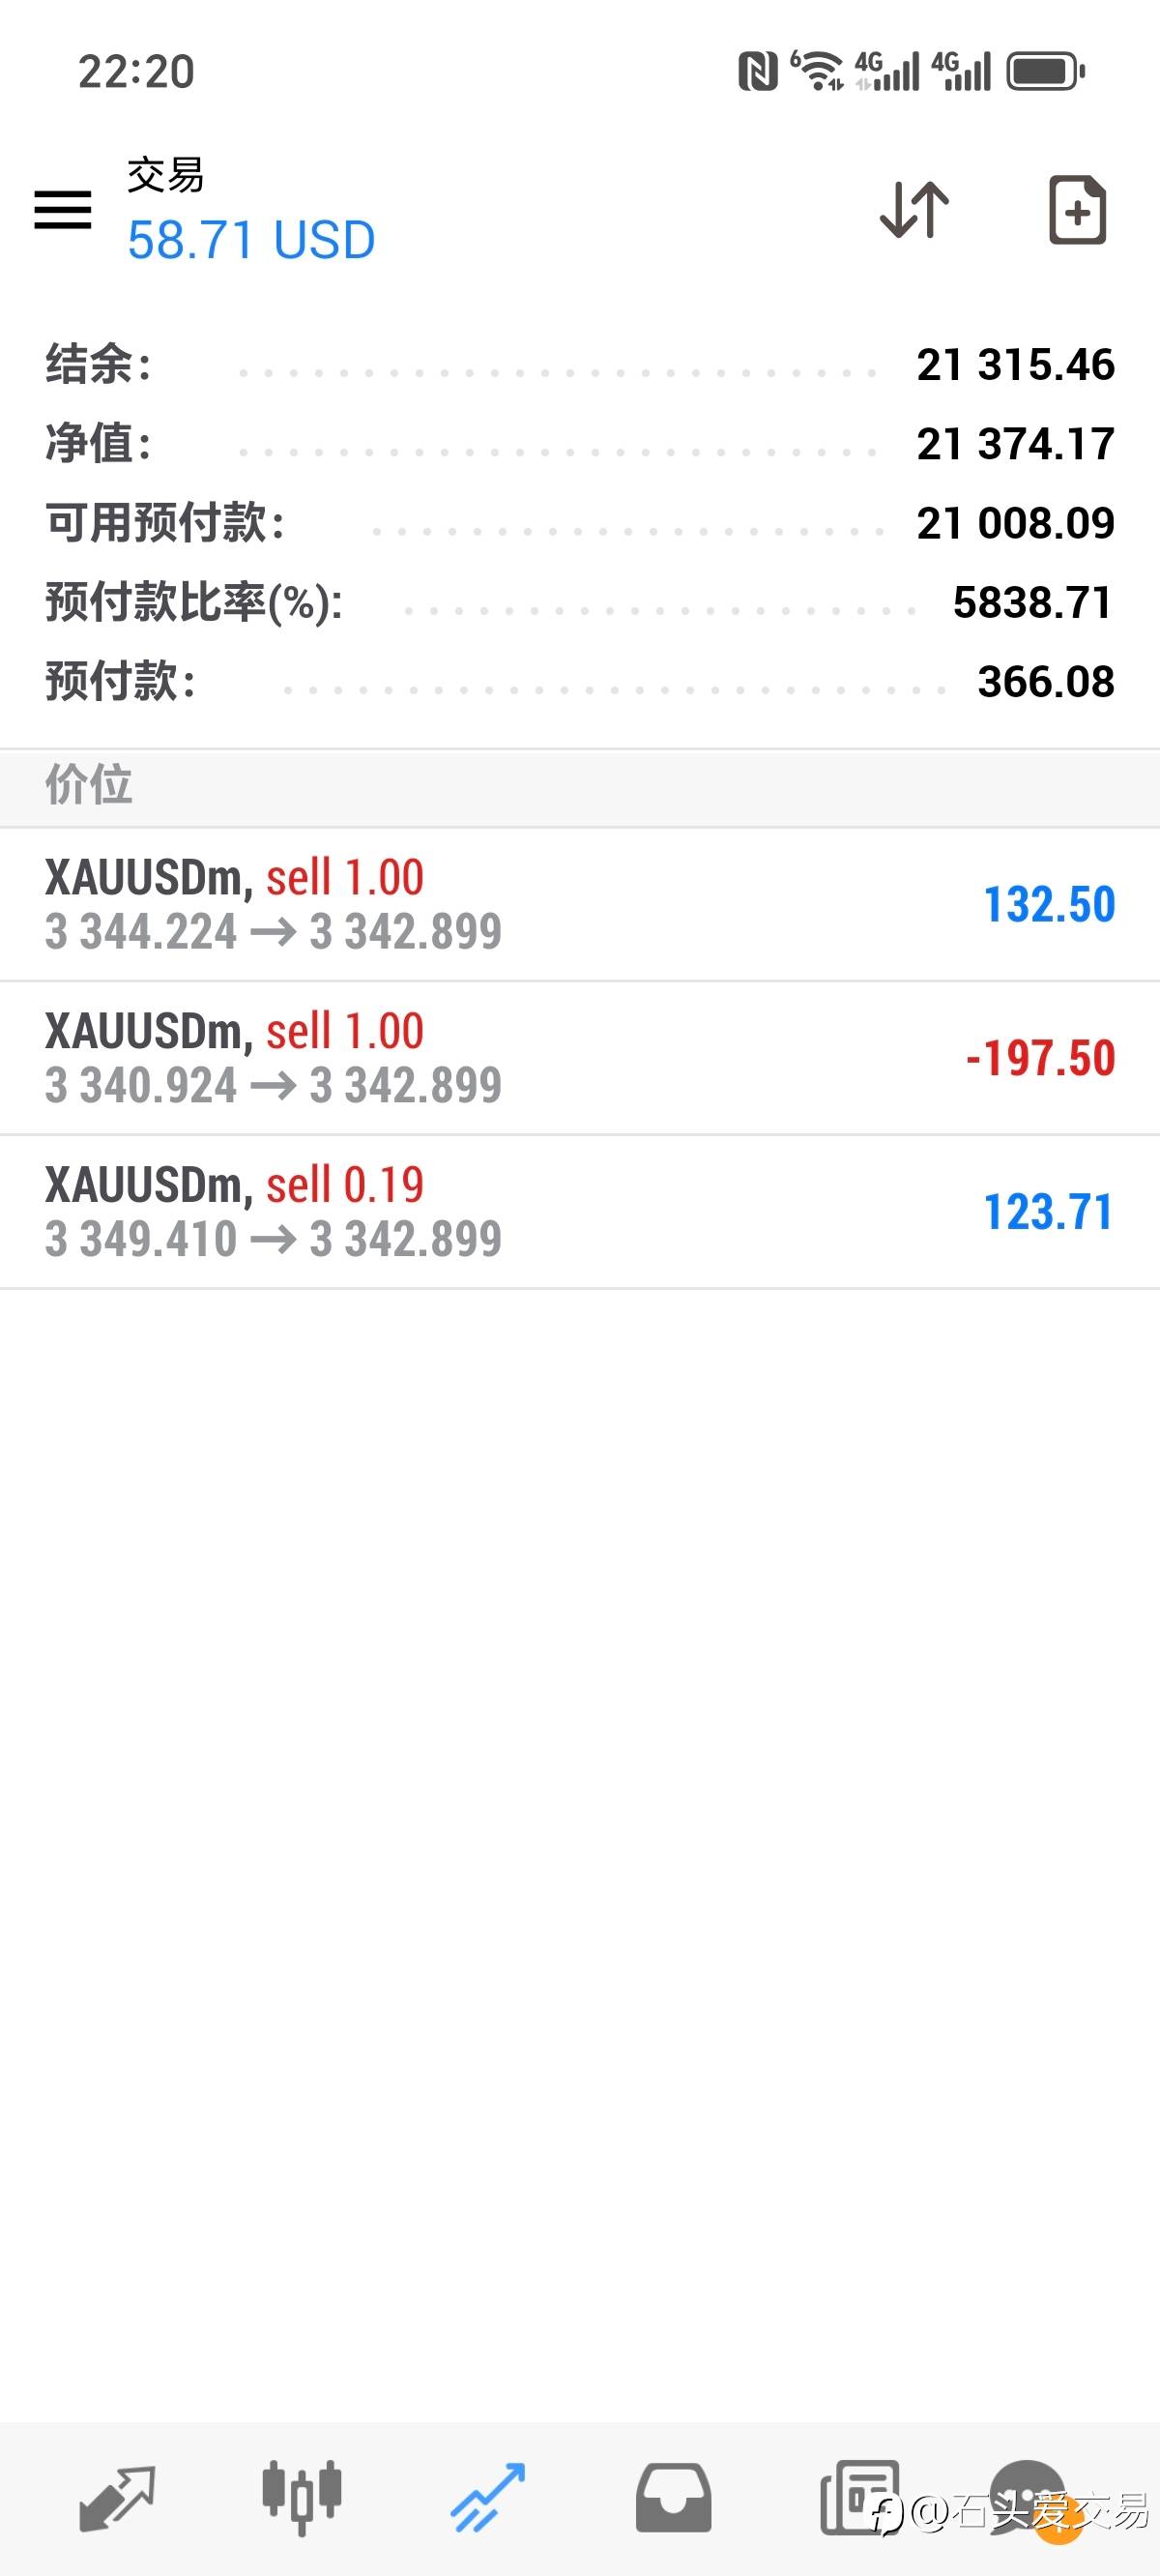Tap the 58.71 USD total profit
The height and width of the screenshot is (2576, 1160).
(x=251, y=240)
